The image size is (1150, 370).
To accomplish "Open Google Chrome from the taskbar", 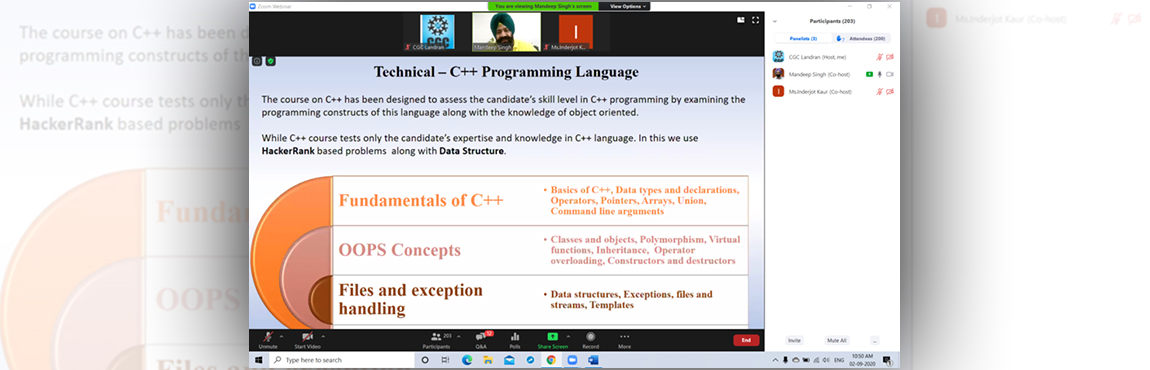I will (x=551, y=360).
